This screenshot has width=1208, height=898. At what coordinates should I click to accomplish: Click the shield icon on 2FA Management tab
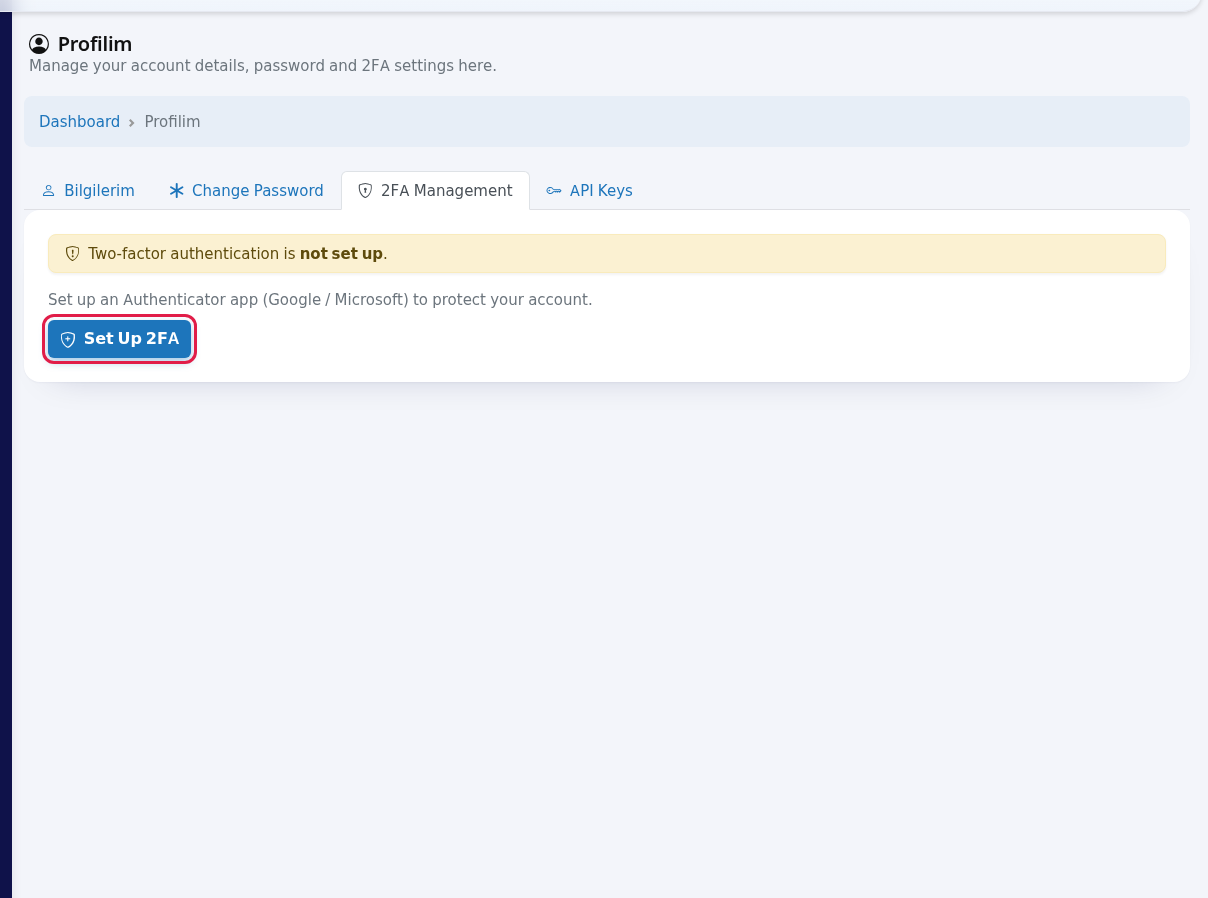[x=365, y=190]
